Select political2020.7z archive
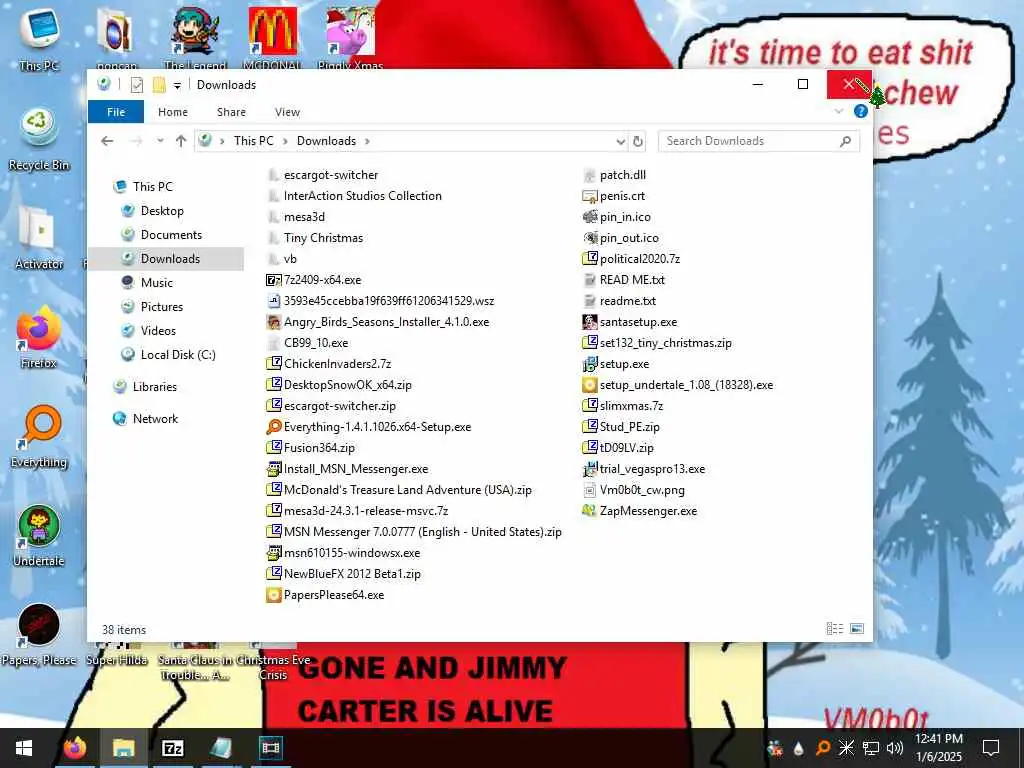1024x768 pixels. click(x=631, y=259)
